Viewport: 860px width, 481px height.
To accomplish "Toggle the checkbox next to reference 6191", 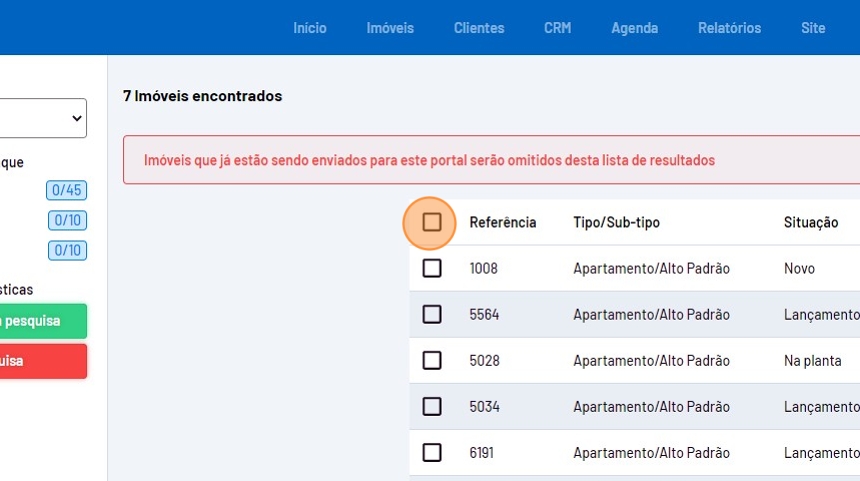I will pyautogui.click(x=432, y=452).
